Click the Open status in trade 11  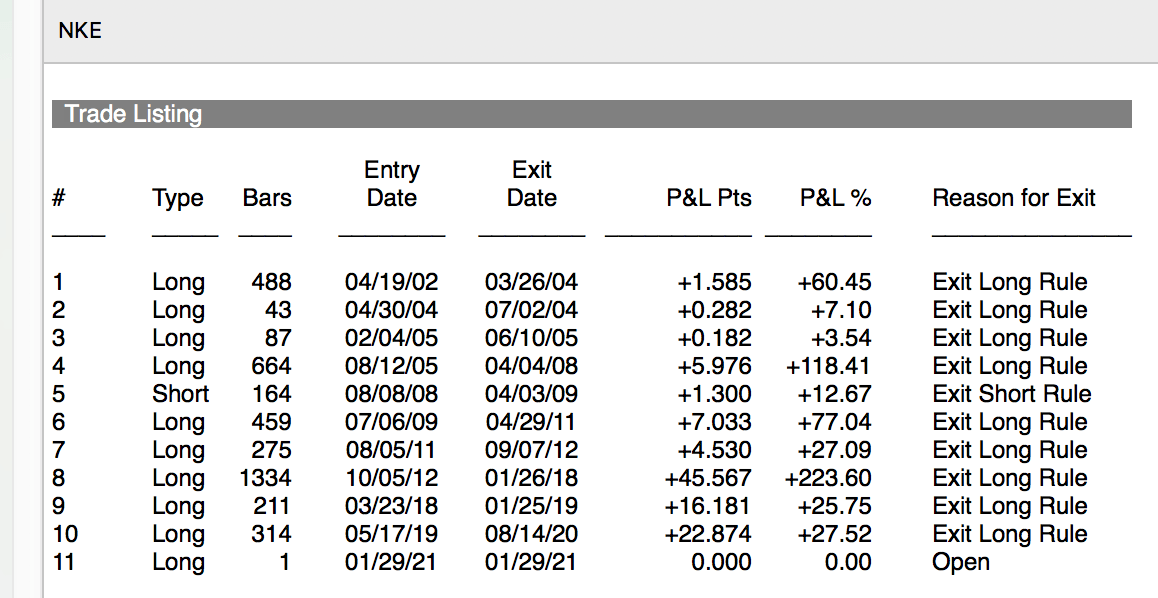[960, 563]
